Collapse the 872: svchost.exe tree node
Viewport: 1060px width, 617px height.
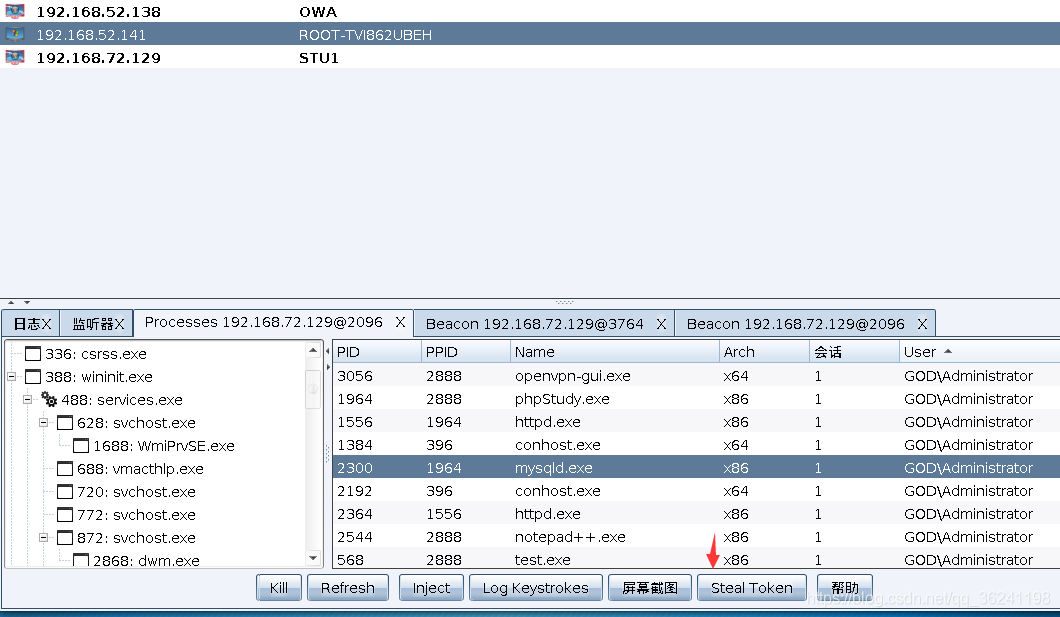pyautogui.click(x=43, y=537)
